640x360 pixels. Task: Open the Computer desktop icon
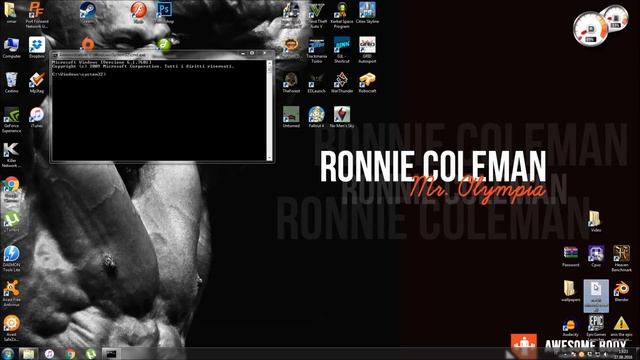point(11,48)
